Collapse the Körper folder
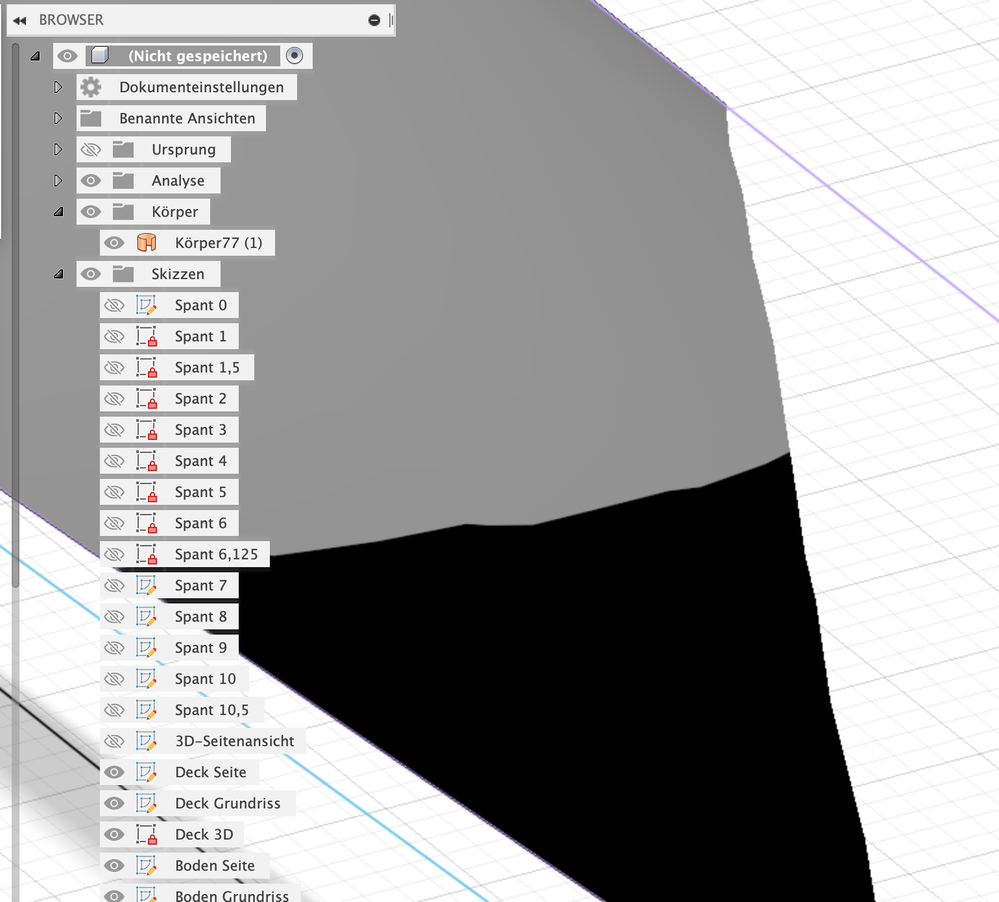Image resolution: width=999 pixels, height=902 pixels. (59, 211)
